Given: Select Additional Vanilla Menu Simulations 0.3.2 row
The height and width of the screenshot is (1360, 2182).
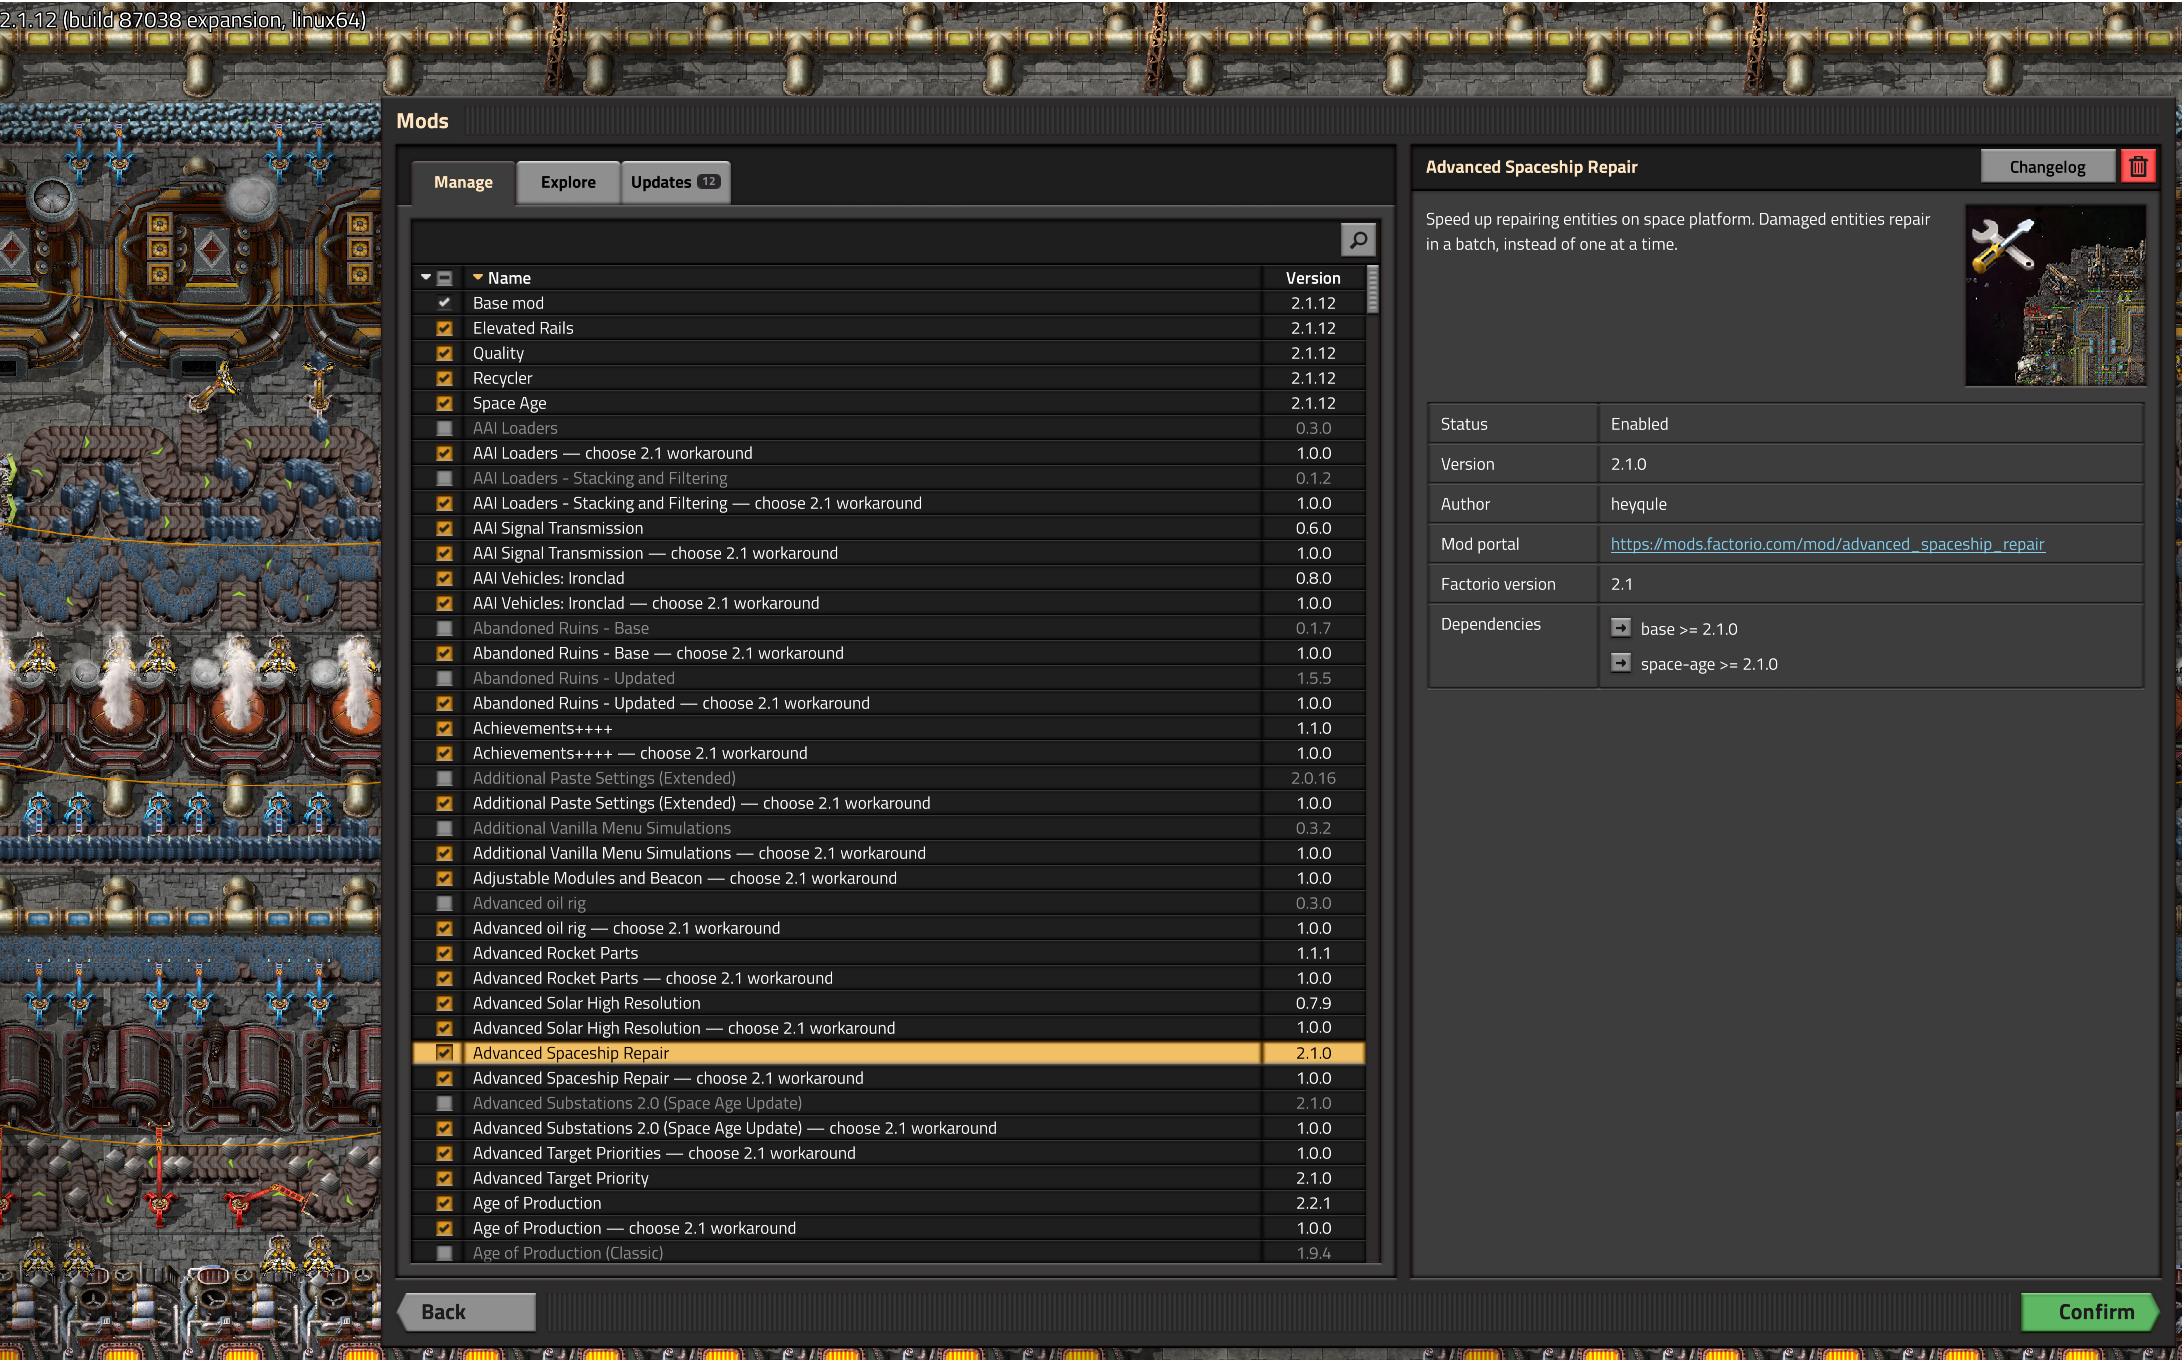Looking at the screenshot, I should pos(888,828).
